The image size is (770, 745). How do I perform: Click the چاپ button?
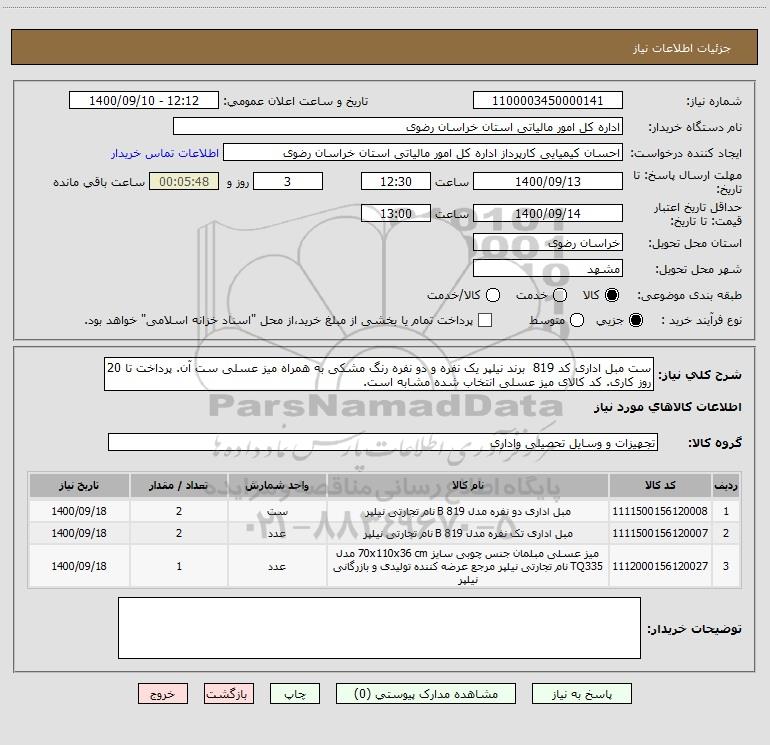295,694
